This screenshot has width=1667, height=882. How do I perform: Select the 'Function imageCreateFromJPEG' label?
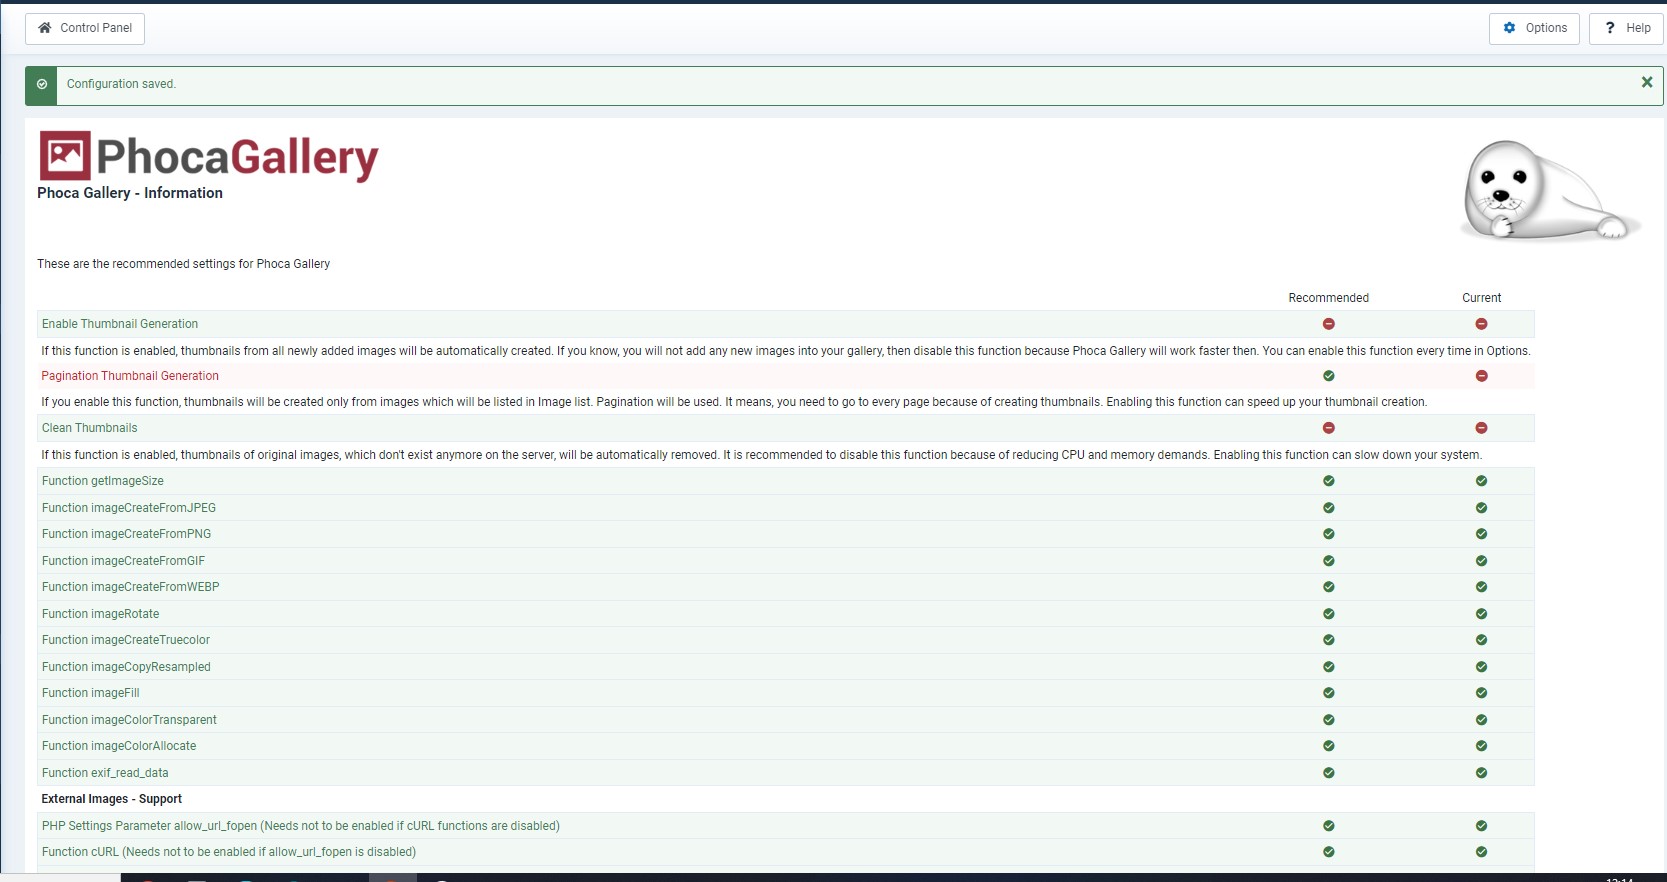point(129,508)
